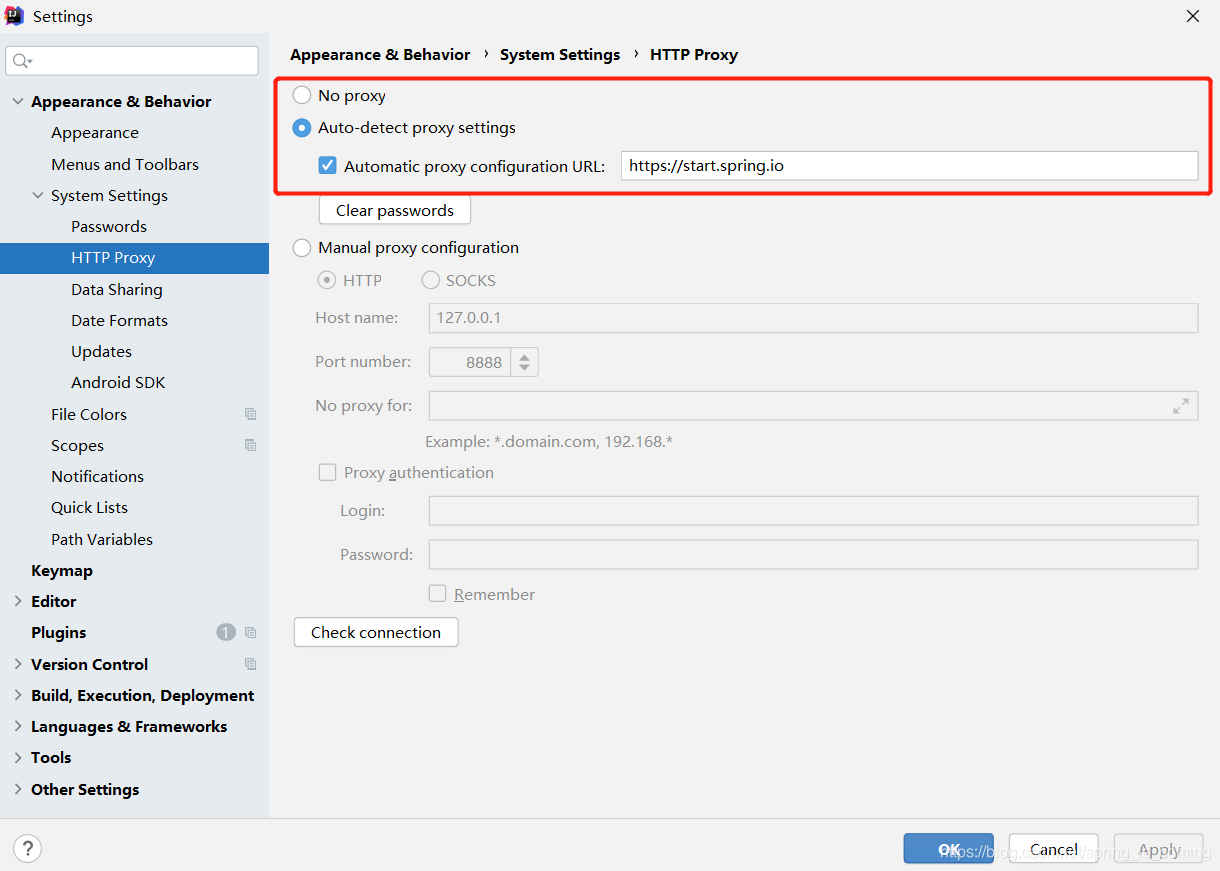
Task: Select Manual proxy configuration radio button
Action: tap(302, 248)
